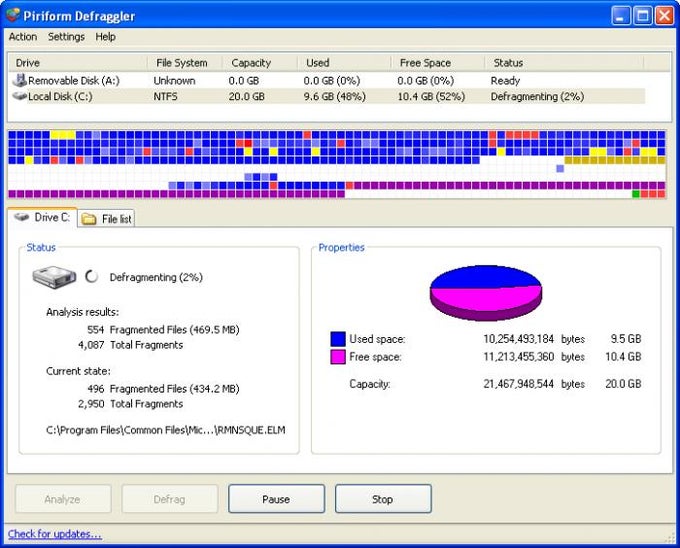Screen dimensions: 680x548
Task: Click the '10.4 GB (52%)' free space cell
Action: [431, 96]
